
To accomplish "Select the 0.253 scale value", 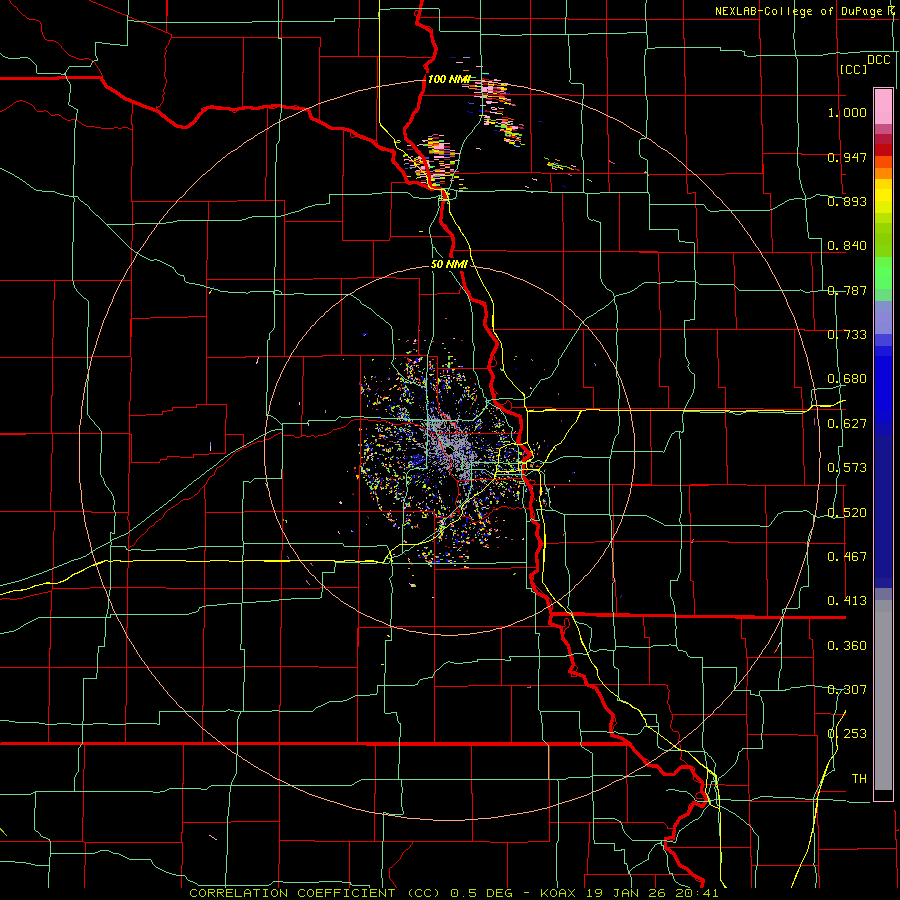I will pyautogui.click(x=847, y=734).
